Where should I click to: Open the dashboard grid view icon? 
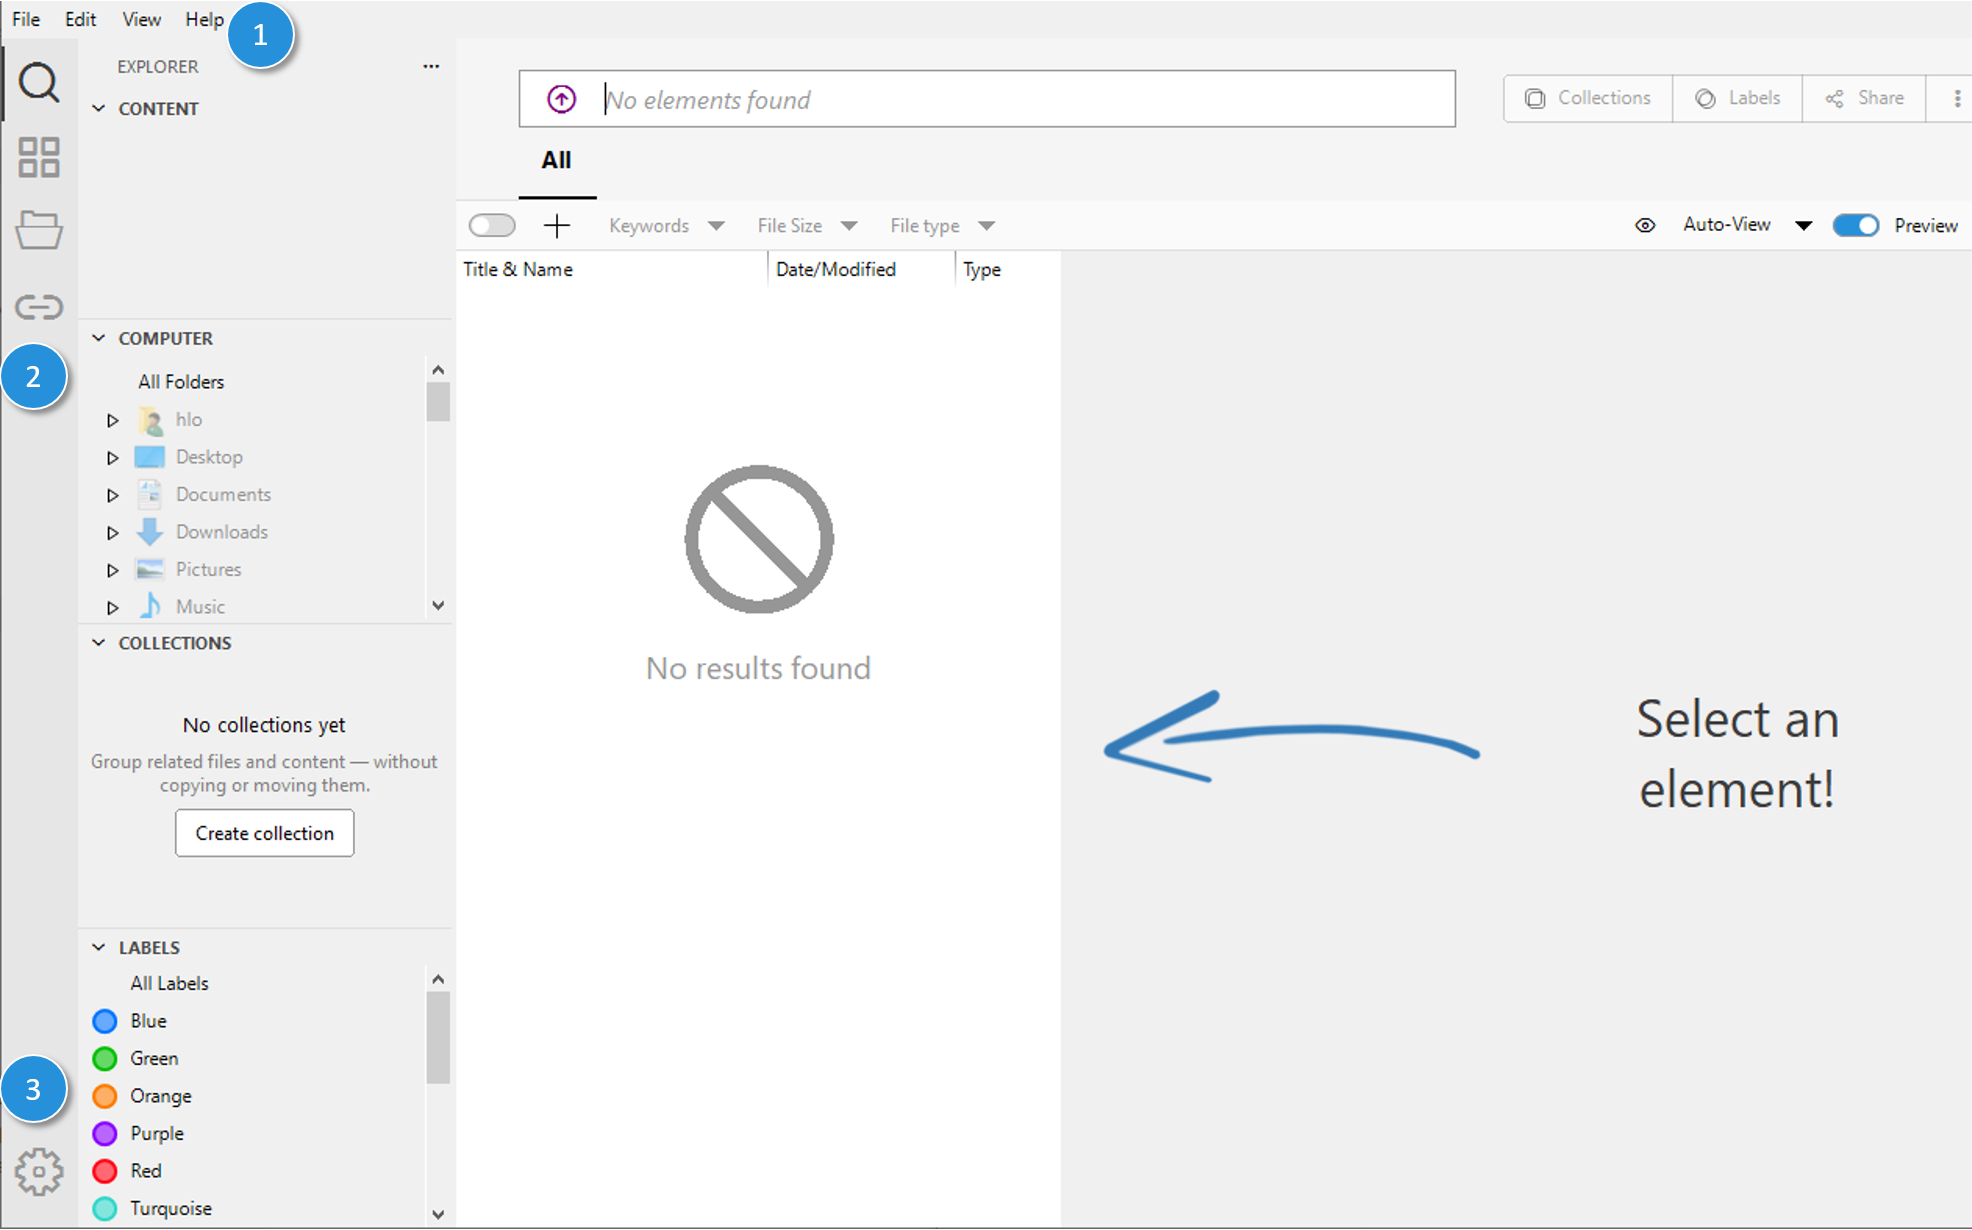(39, 157)
